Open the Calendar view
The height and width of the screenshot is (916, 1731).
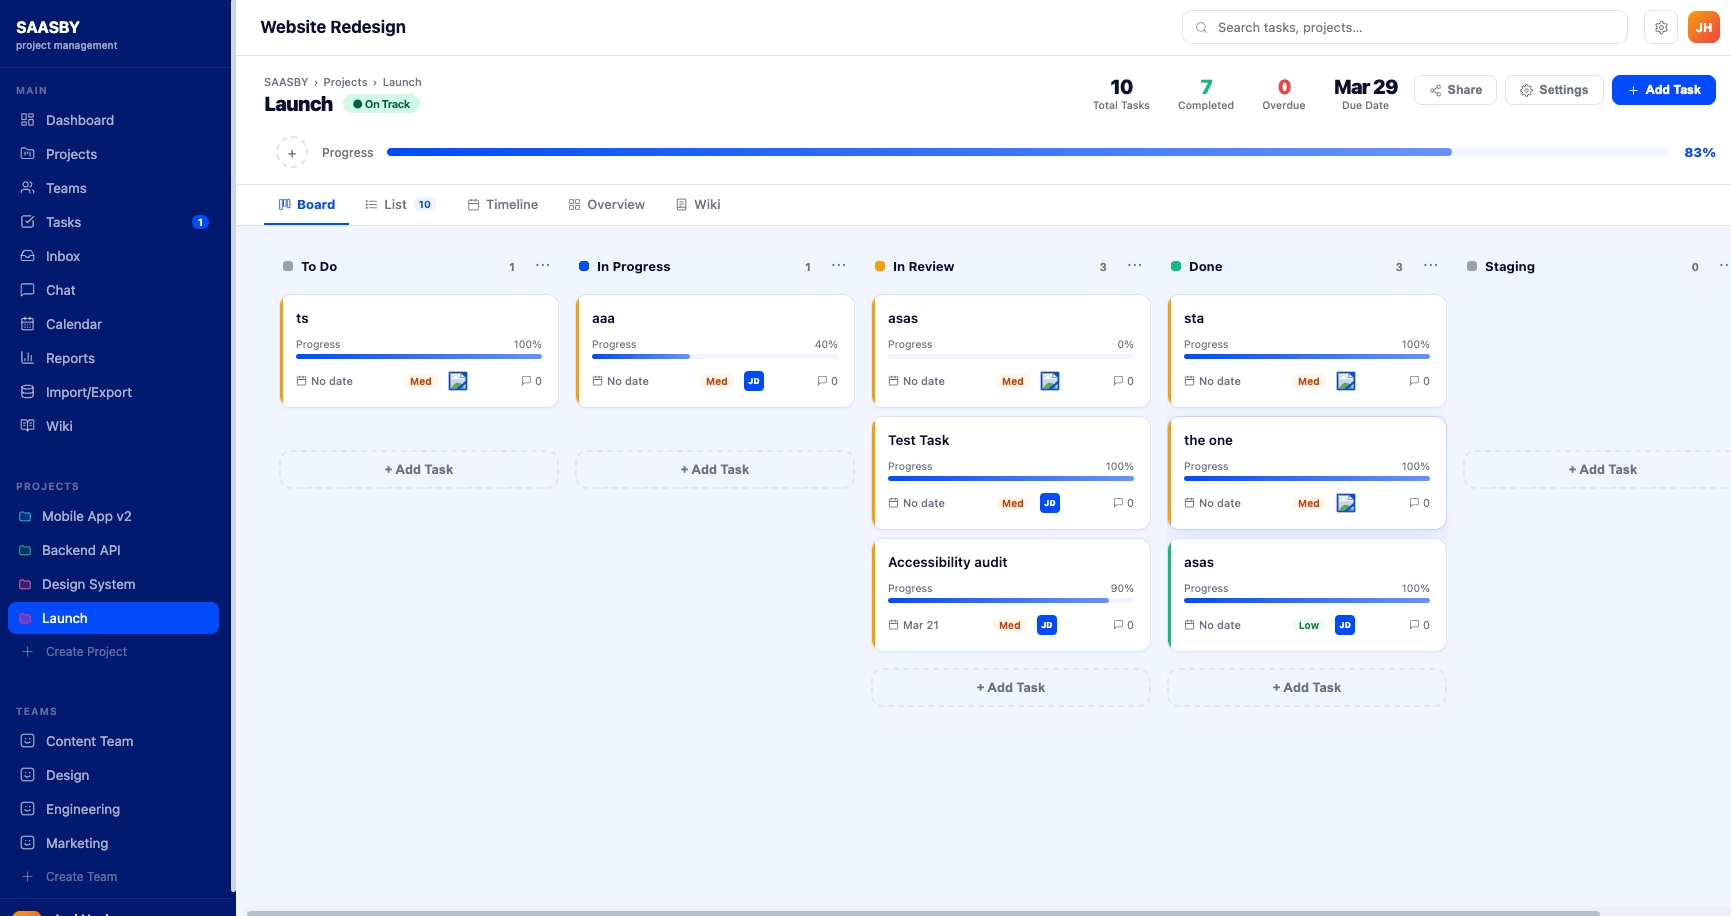(x=73, y=324)
